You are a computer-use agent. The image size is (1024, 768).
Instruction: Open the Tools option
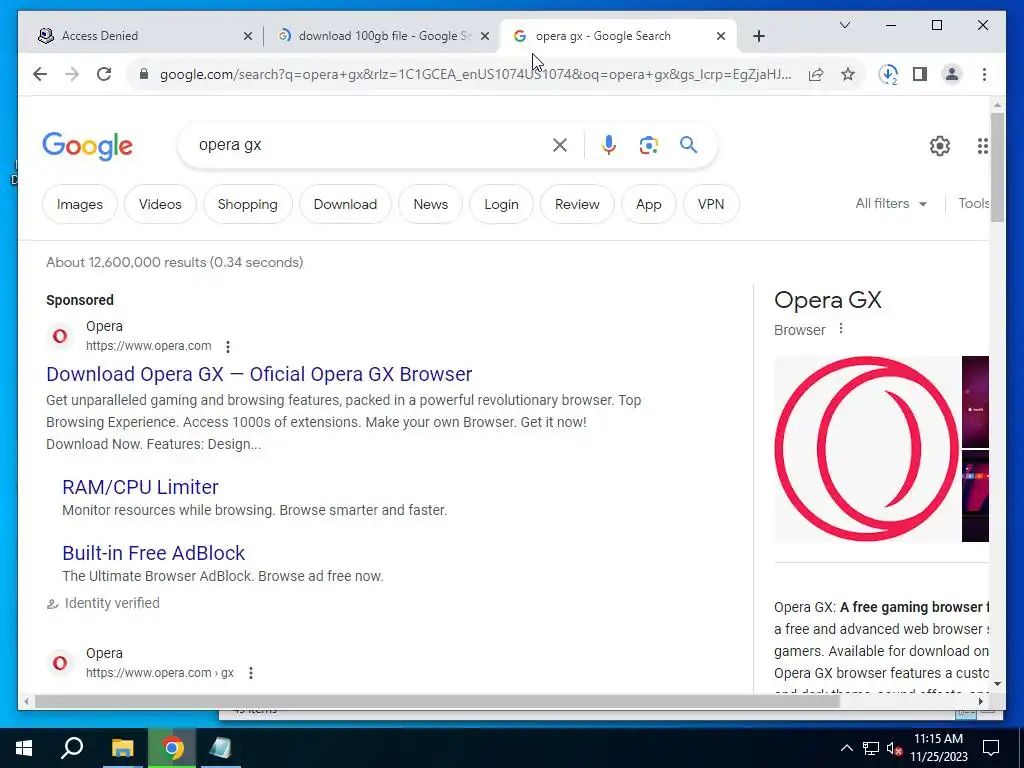[x=973, y=204]
